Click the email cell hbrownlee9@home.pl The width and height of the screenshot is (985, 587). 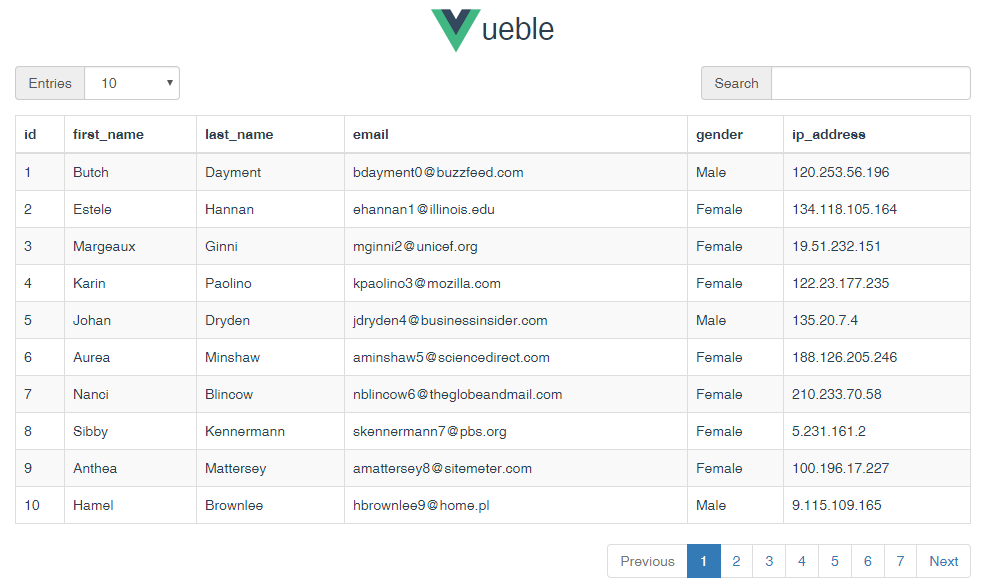(x=421, y=505)
